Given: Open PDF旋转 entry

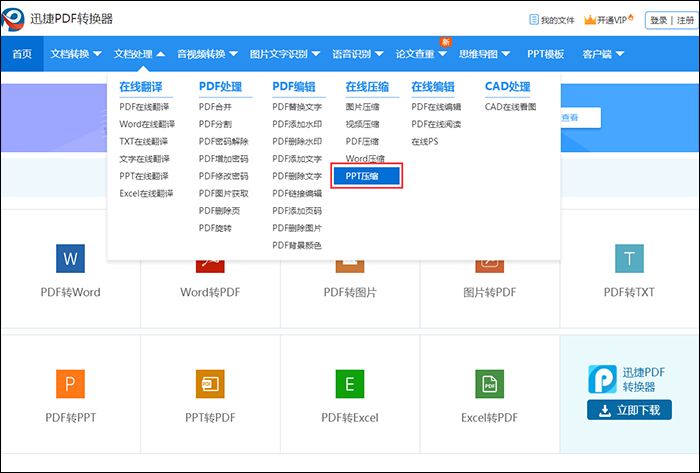Looking at the screenshot, I should pos(215,228).
